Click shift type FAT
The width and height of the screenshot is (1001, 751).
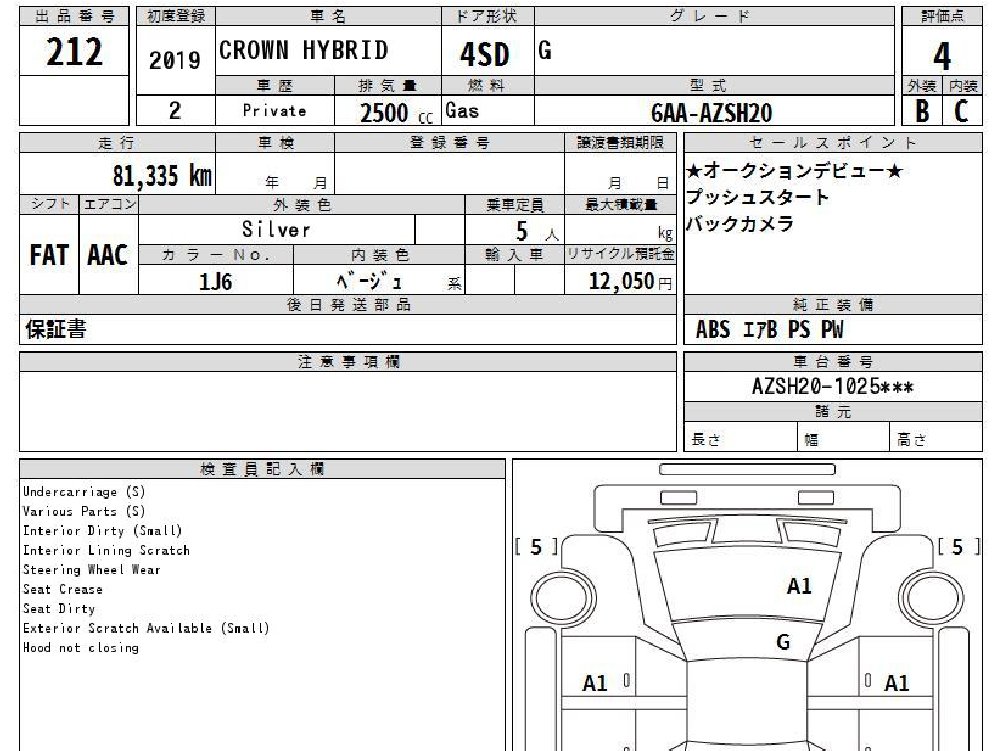point(49,255)
